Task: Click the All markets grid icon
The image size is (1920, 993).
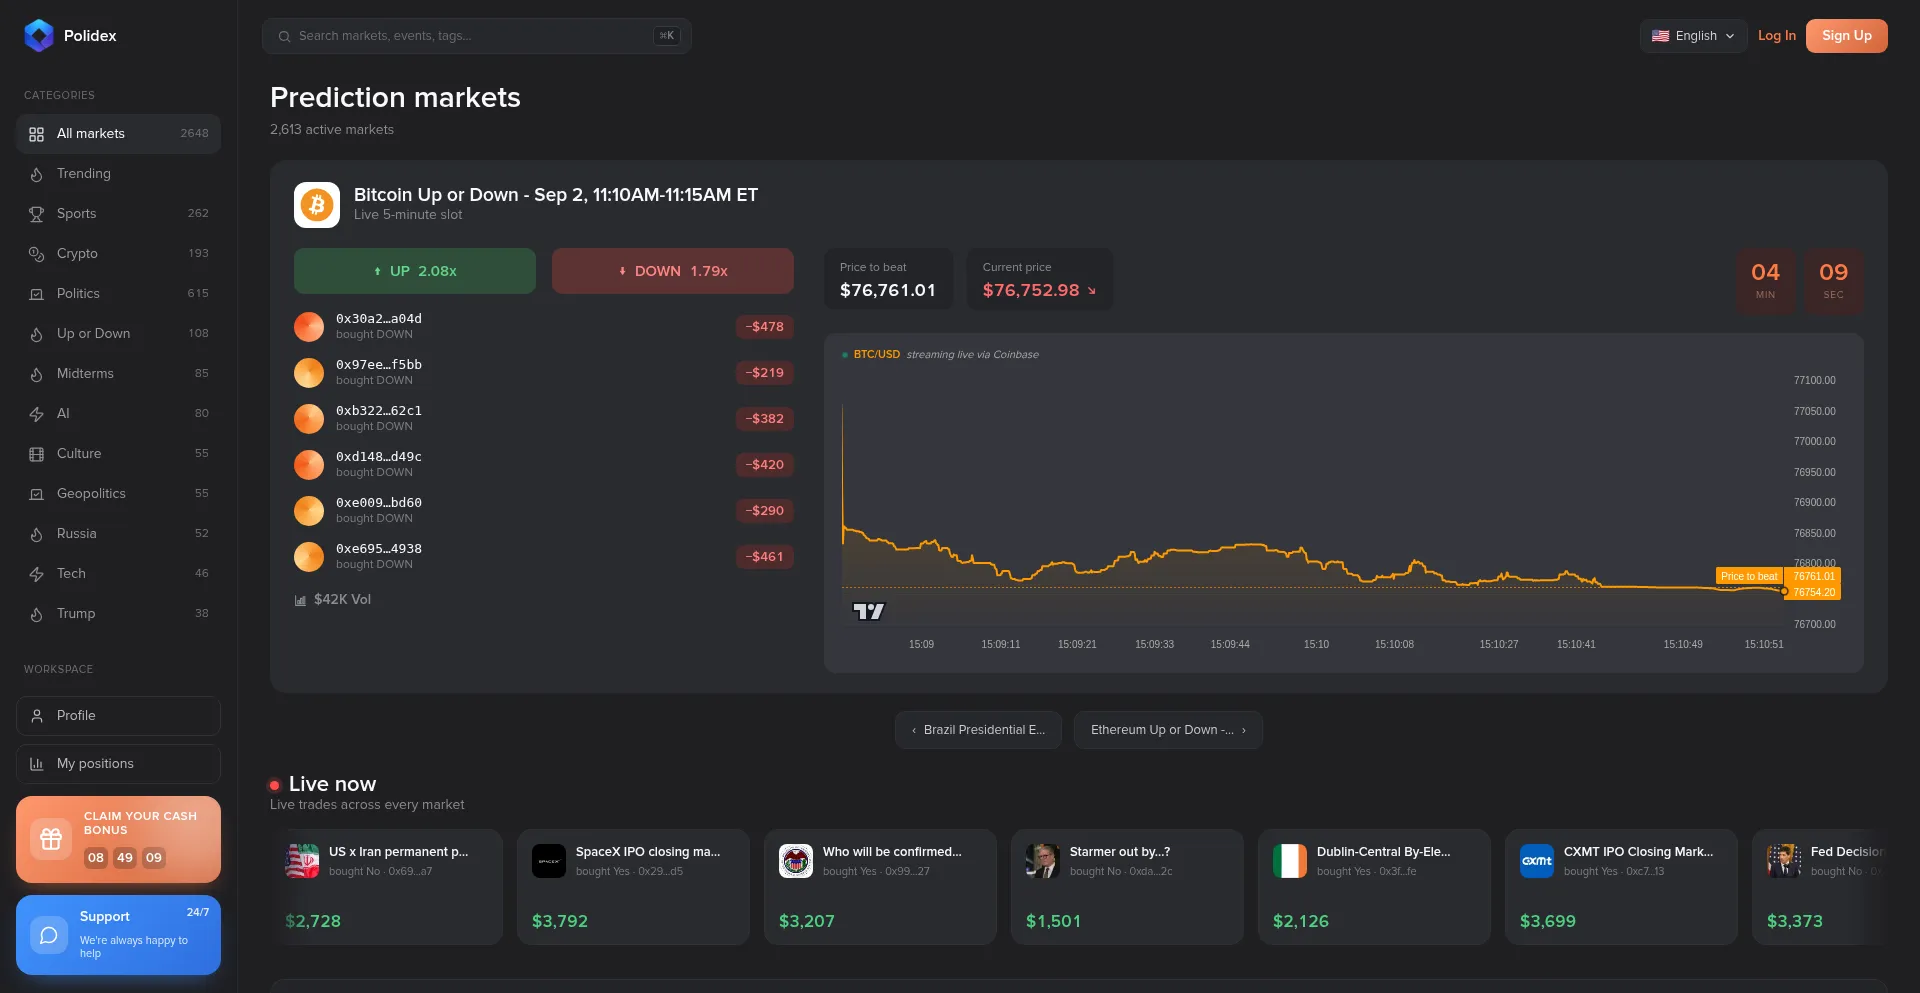Action: [x=37, y=134]
